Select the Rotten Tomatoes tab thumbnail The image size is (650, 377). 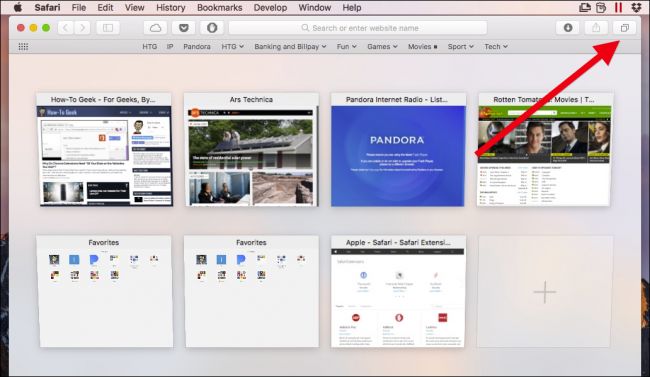(544, 150)
